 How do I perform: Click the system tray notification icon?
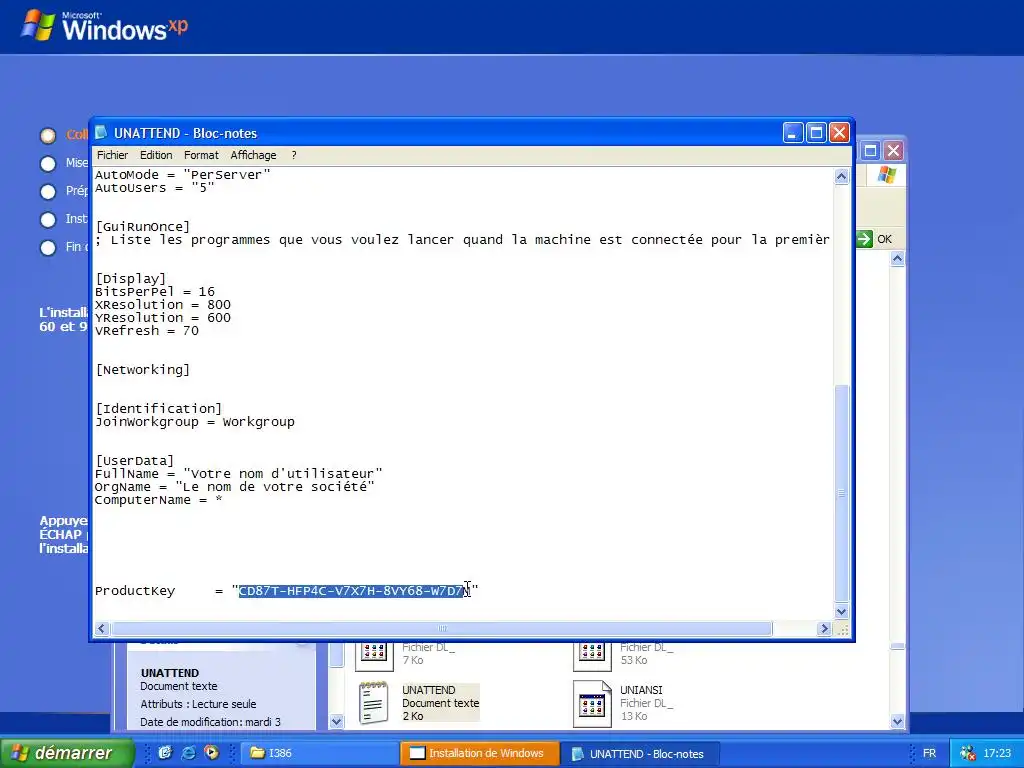tap(968, 754)
